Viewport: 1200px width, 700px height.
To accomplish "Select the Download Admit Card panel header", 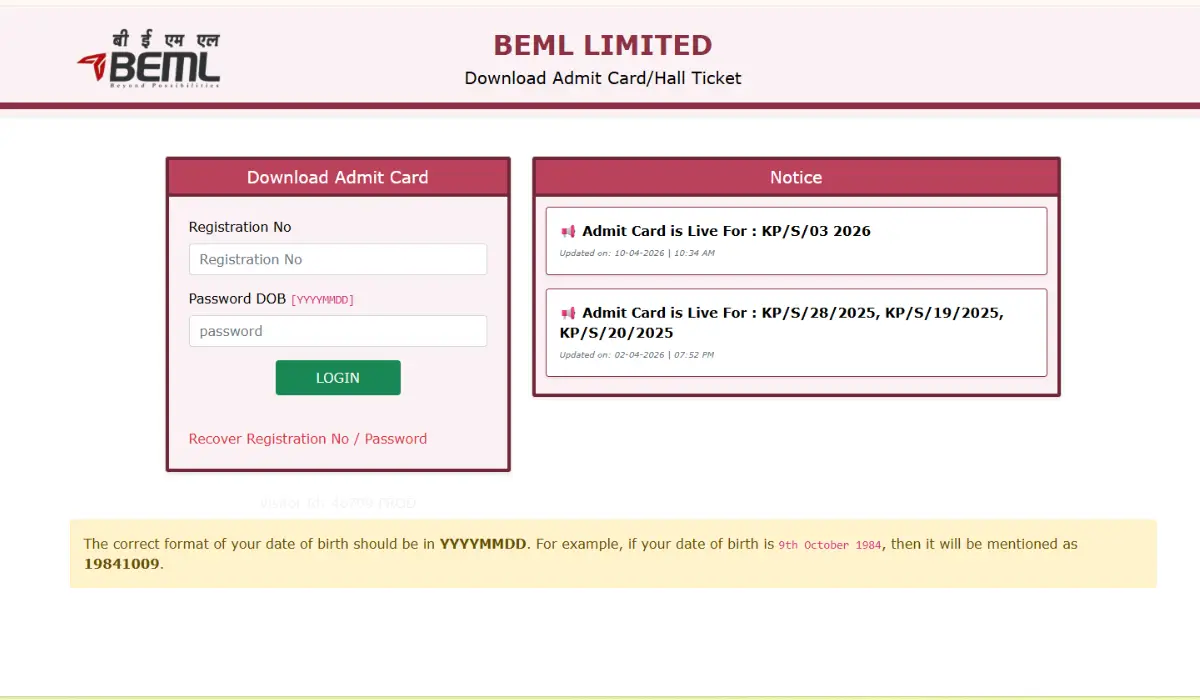I will [338, 177].
